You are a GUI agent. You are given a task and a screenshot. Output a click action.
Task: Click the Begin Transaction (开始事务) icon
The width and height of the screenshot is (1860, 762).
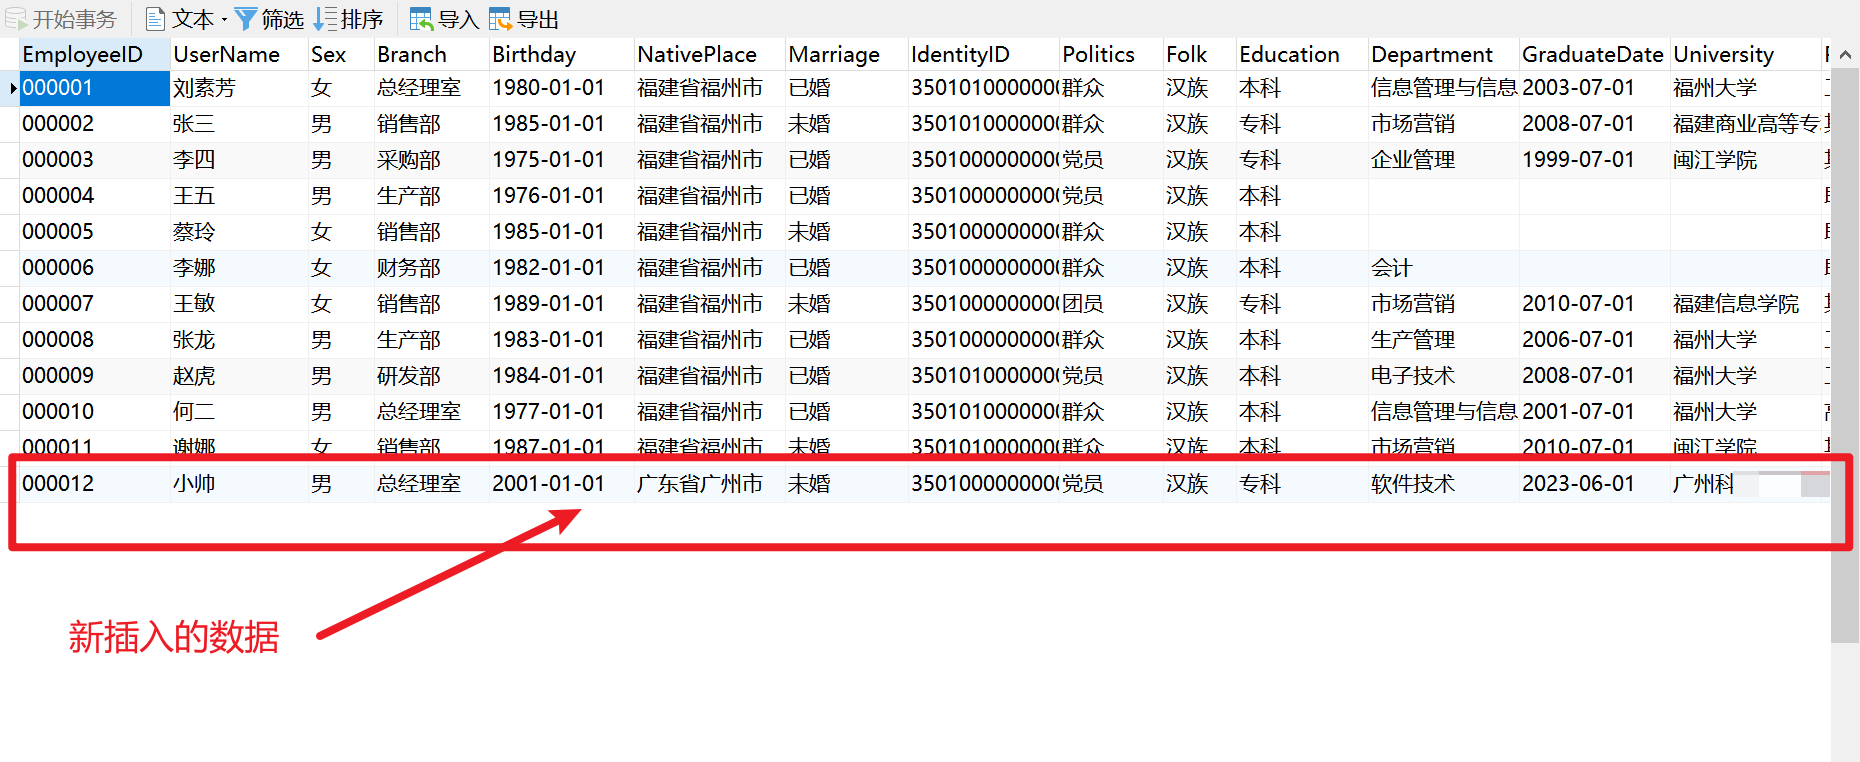(x=15, y=19)
